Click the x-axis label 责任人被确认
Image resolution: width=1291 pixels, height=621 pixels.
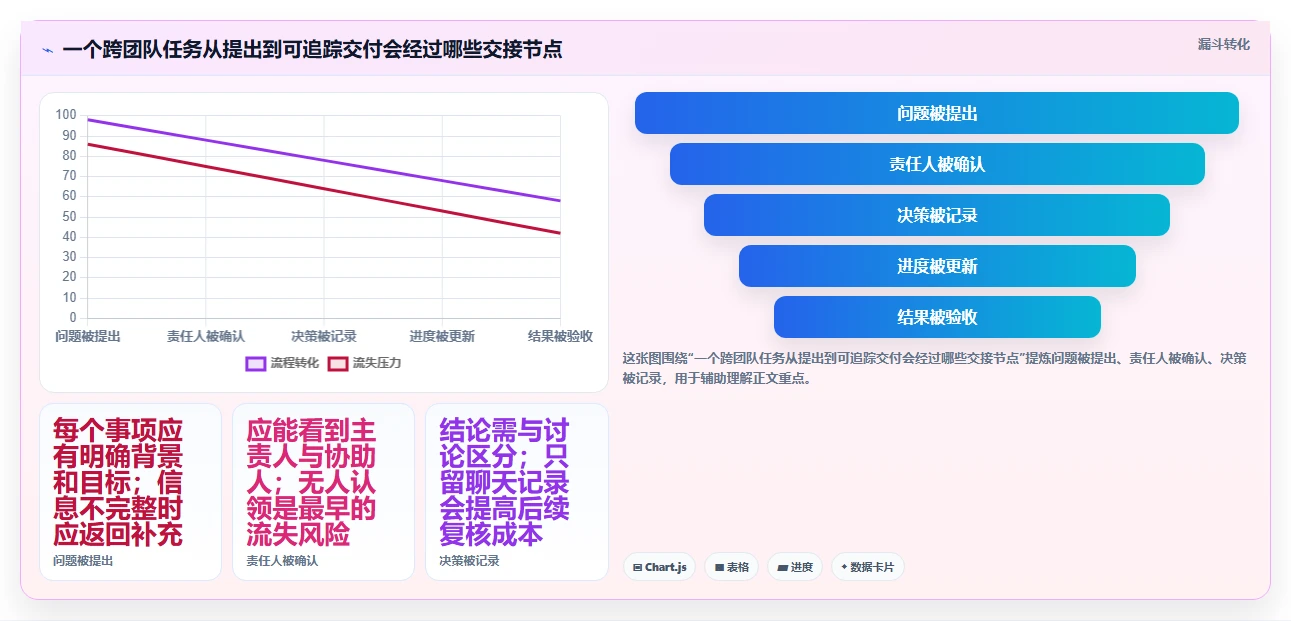[x=206, y=336]
